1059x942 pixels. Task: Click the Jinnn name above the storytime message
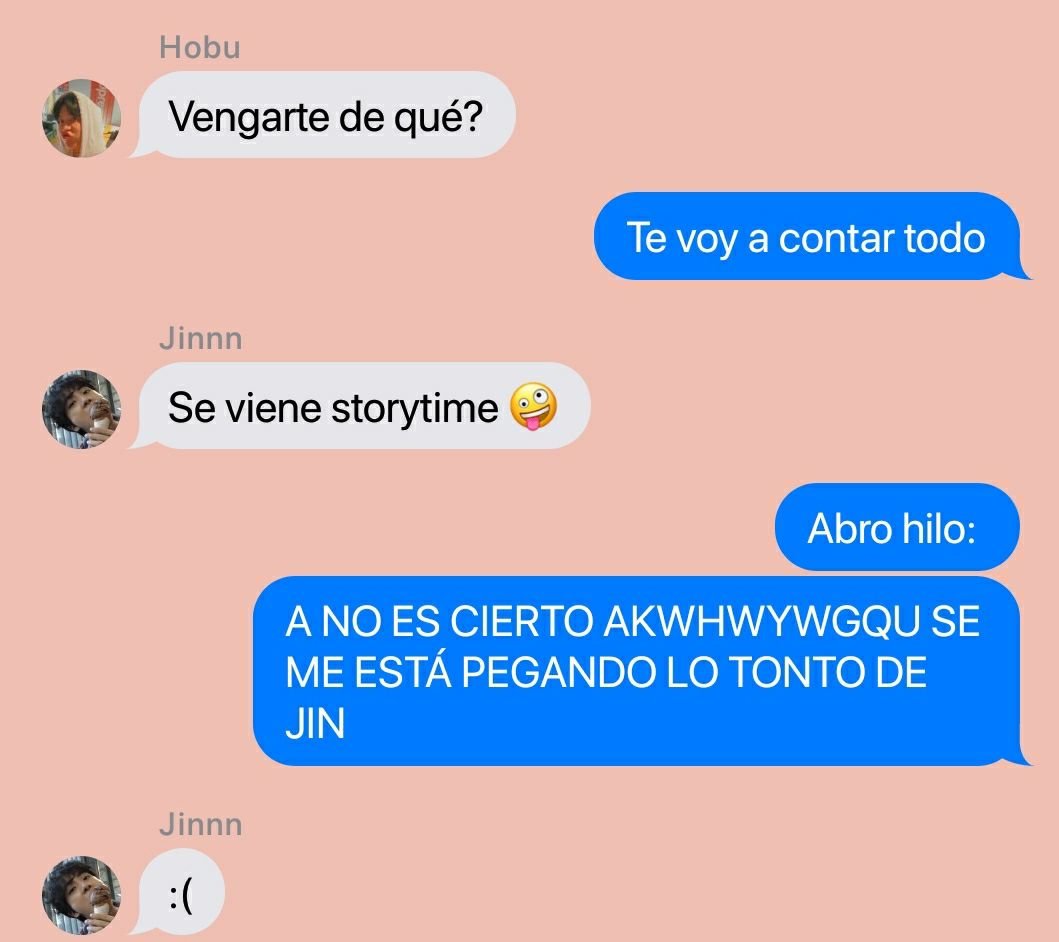[201, 338]
